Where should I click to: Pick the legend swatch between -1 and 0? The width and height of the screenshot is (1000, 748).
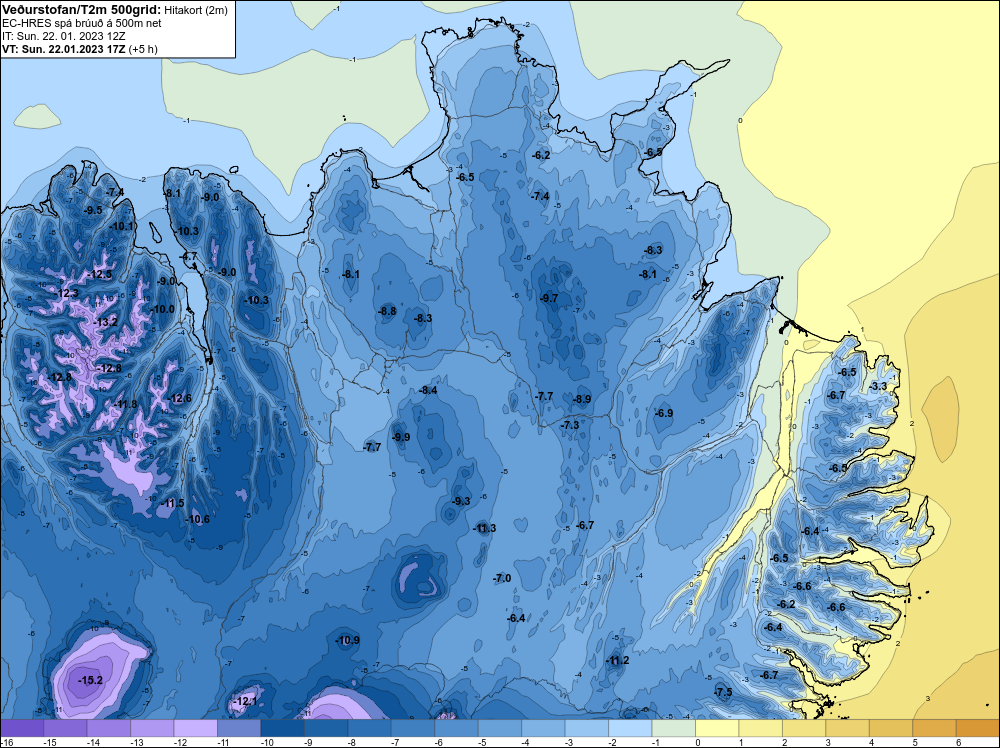tap(673, 728)
